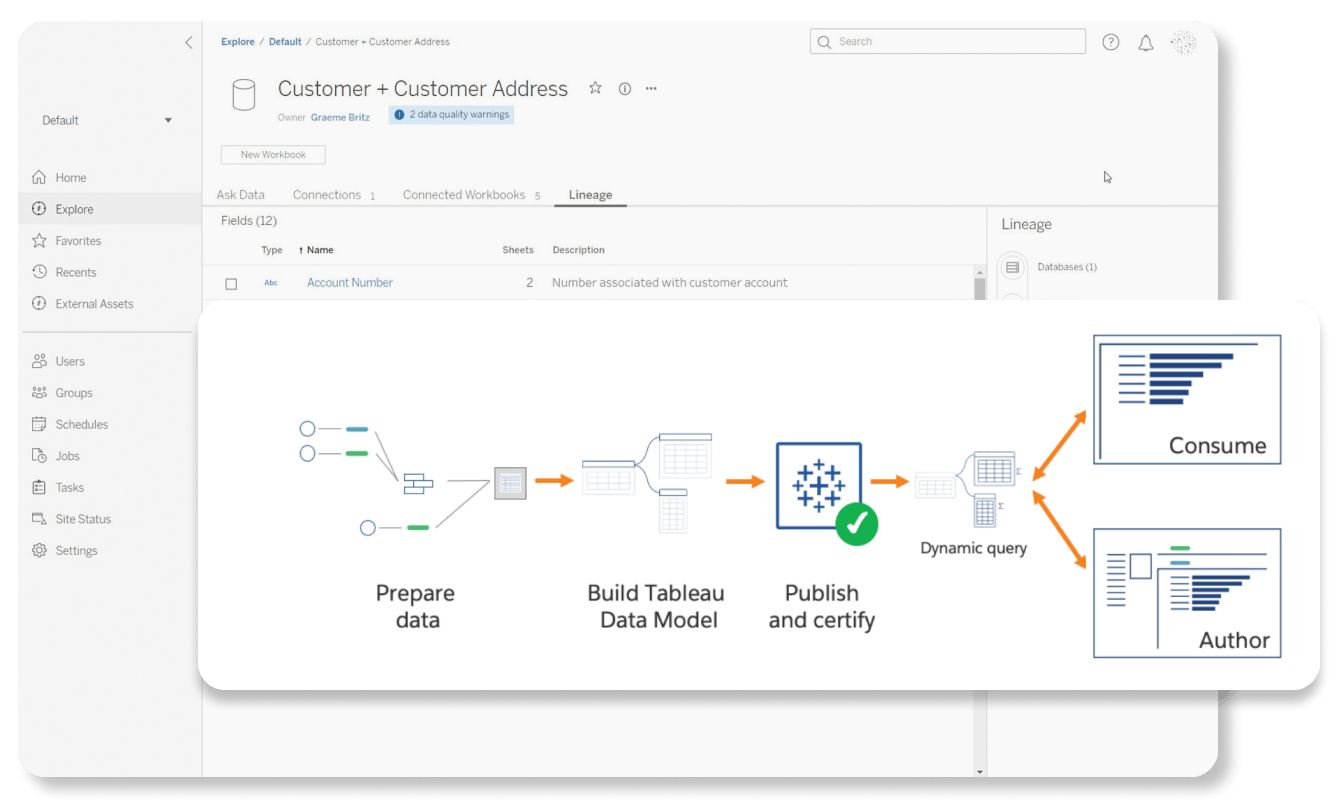1335x801 pixels.
Task: Favorite the data source using the star
Action: coord(595,88)
